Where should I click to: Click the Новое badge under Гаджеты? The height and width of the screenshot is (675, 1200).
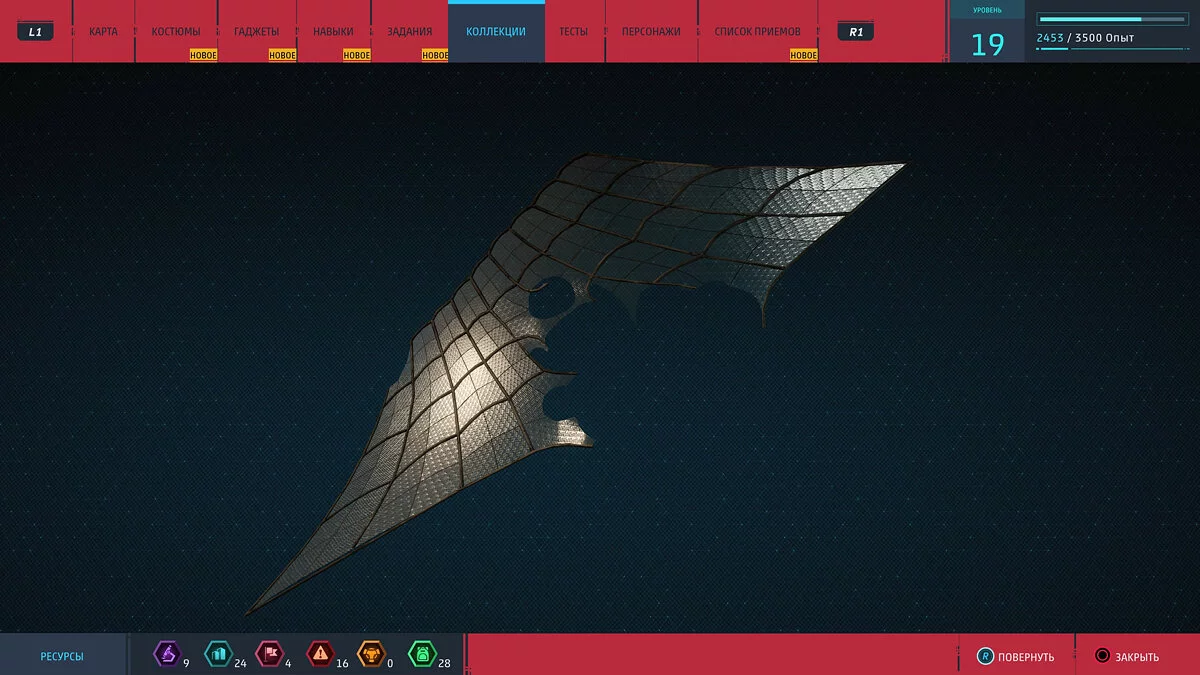(283, 56)
